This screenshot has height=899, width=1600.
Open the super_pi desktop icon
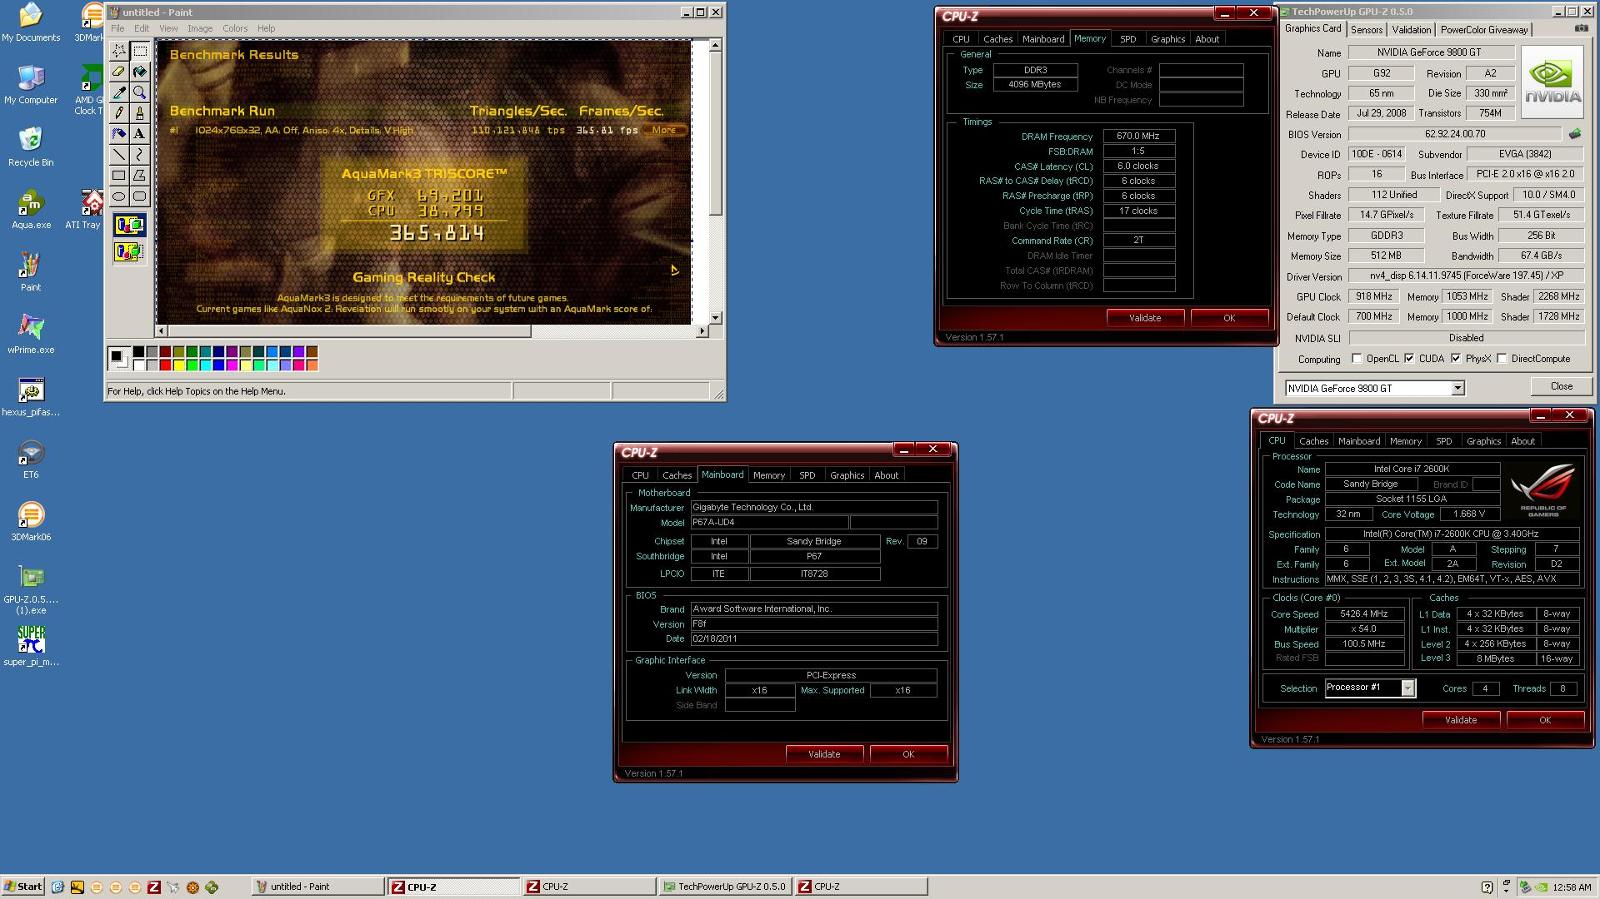31,646
